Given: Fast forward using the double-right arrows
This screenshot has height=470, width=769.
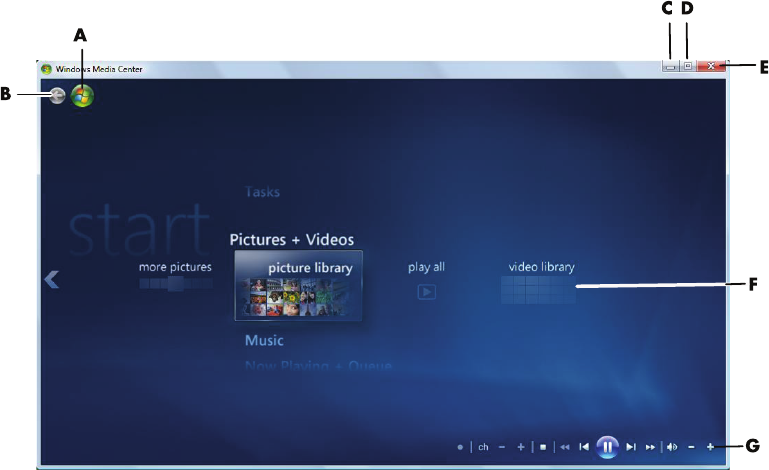Looking at the screenshot, I should (x=650, y=447).
